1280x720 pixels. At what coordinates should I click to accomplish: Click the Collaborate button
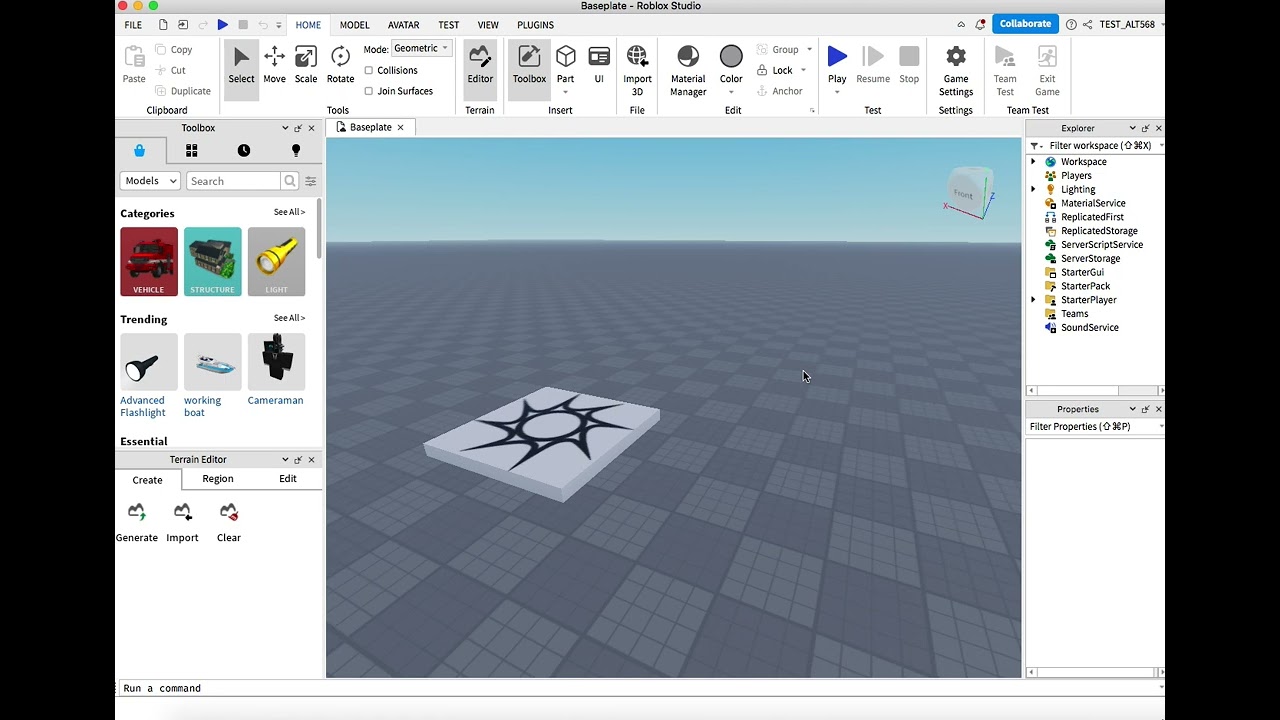pos(1025,24)
